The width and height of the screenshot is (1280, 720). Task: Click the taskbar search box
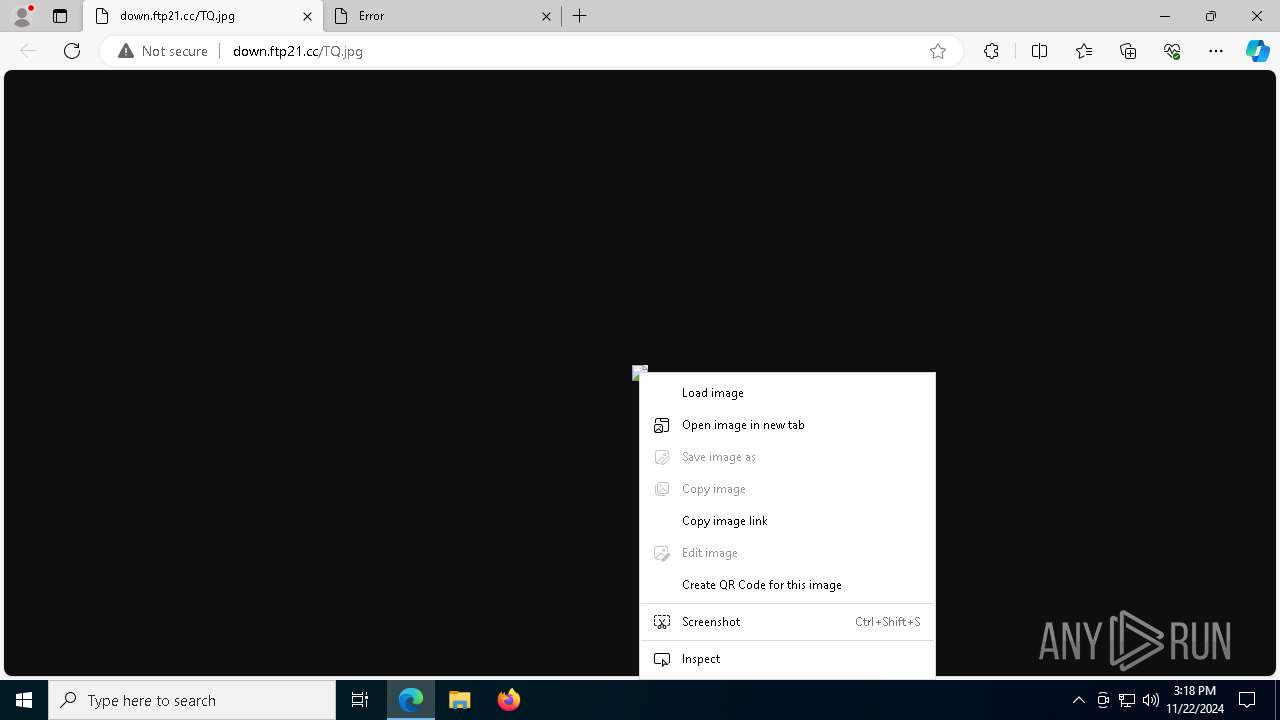coord(192,700)
